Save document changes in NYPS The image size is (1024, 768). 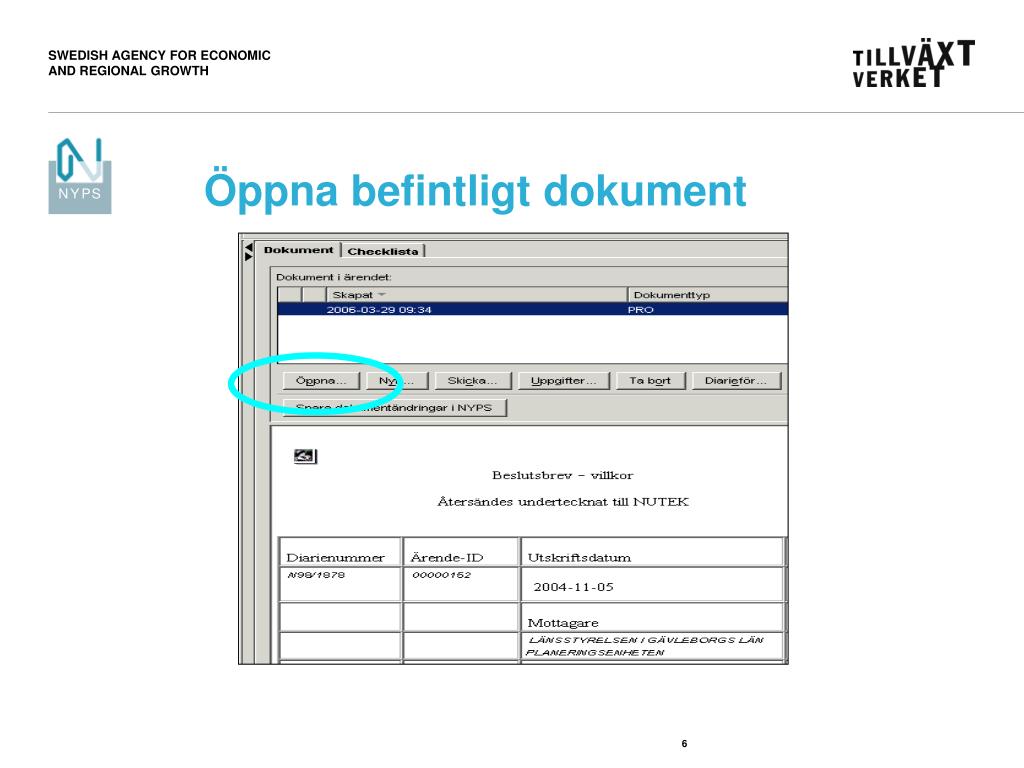[x=394, y=408]
